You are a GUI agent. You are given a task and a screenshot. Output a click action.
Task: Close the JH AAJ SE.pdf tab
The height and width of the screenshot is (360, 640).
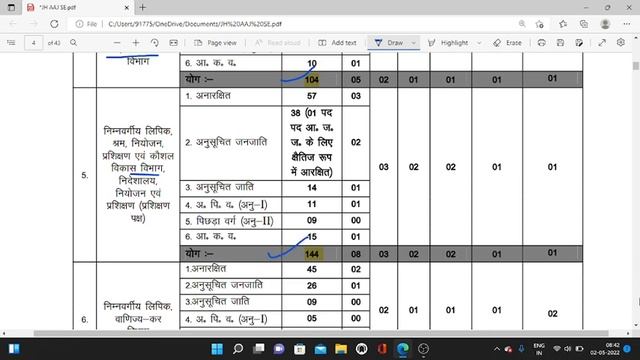(126, 7)
